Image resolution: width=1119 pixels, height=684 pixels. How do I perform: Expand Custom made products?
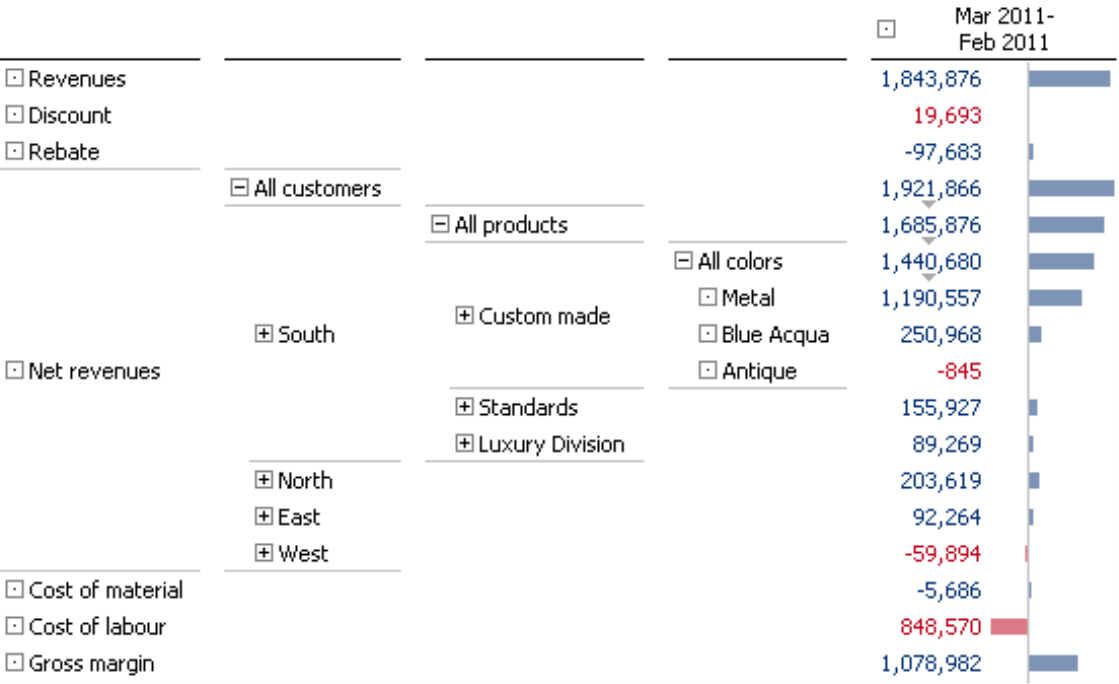(464, 316)
